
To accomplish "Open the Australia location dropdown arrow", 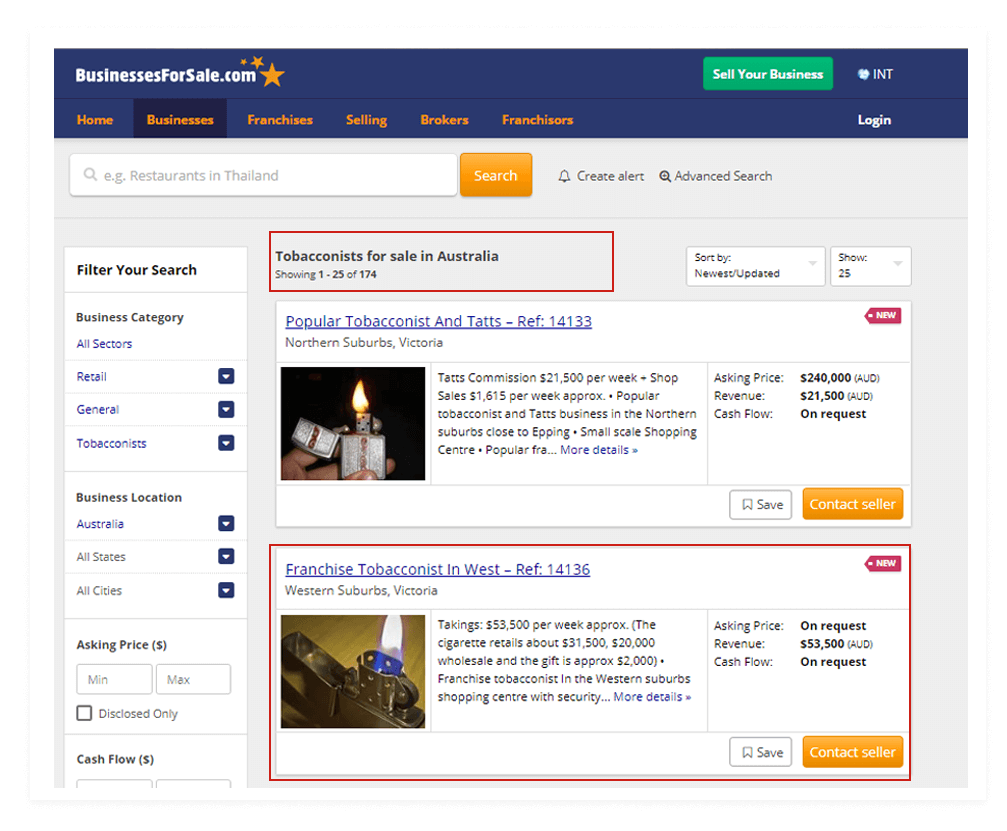I will 226,523.
